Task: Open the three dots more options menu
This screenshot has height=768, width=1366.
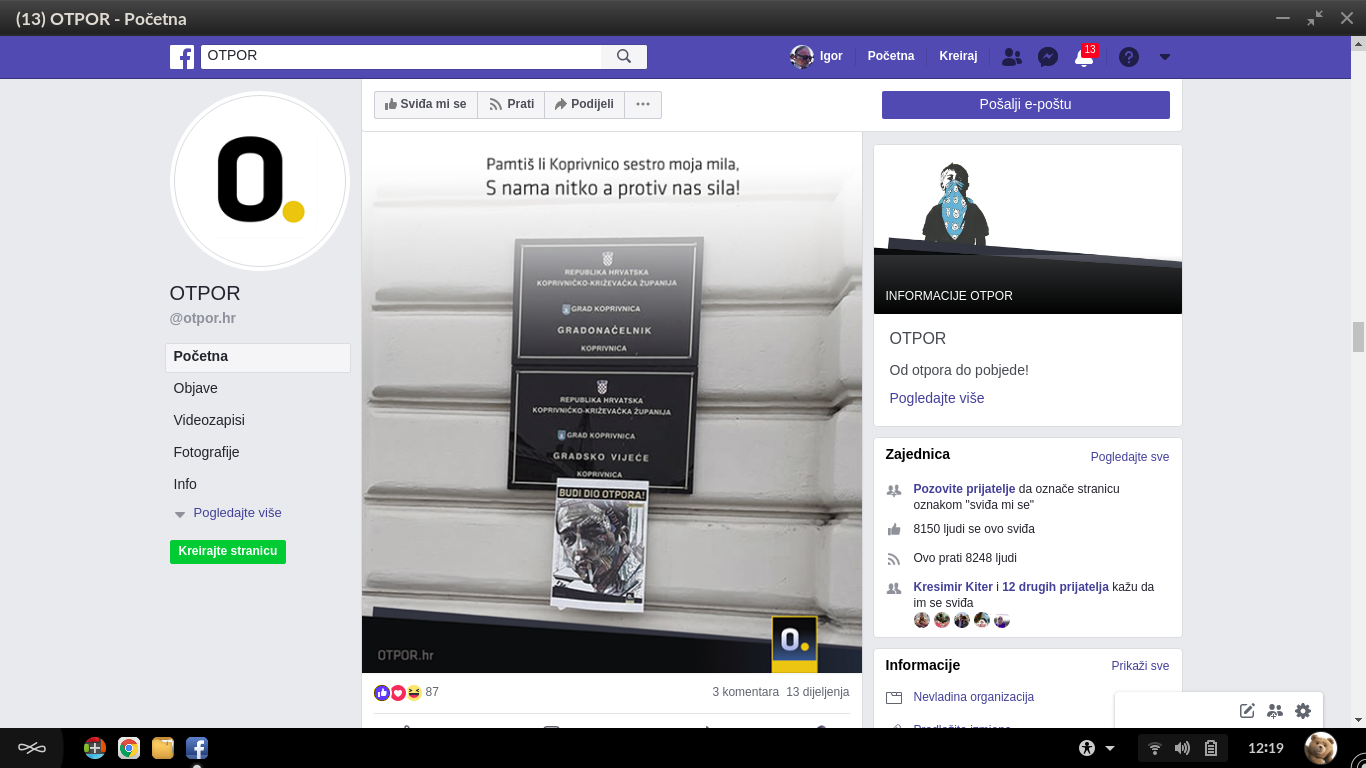Action: click(x=643, y=105)
